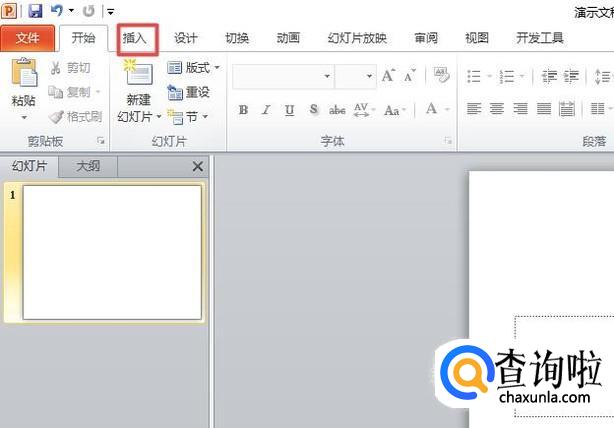Click the 复制 copy button
The height and width of the screenshot is (428, 614).
click(x=69, y=92)
